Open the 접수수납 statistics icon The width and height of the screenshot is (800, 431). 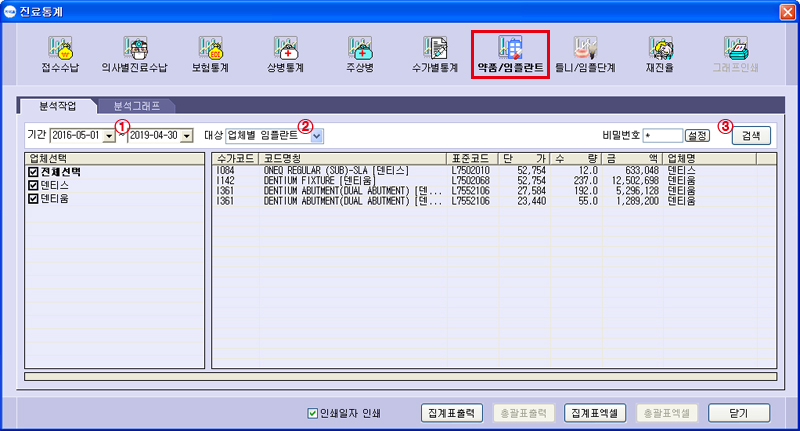pyautogui.click(x=62, y=54)
